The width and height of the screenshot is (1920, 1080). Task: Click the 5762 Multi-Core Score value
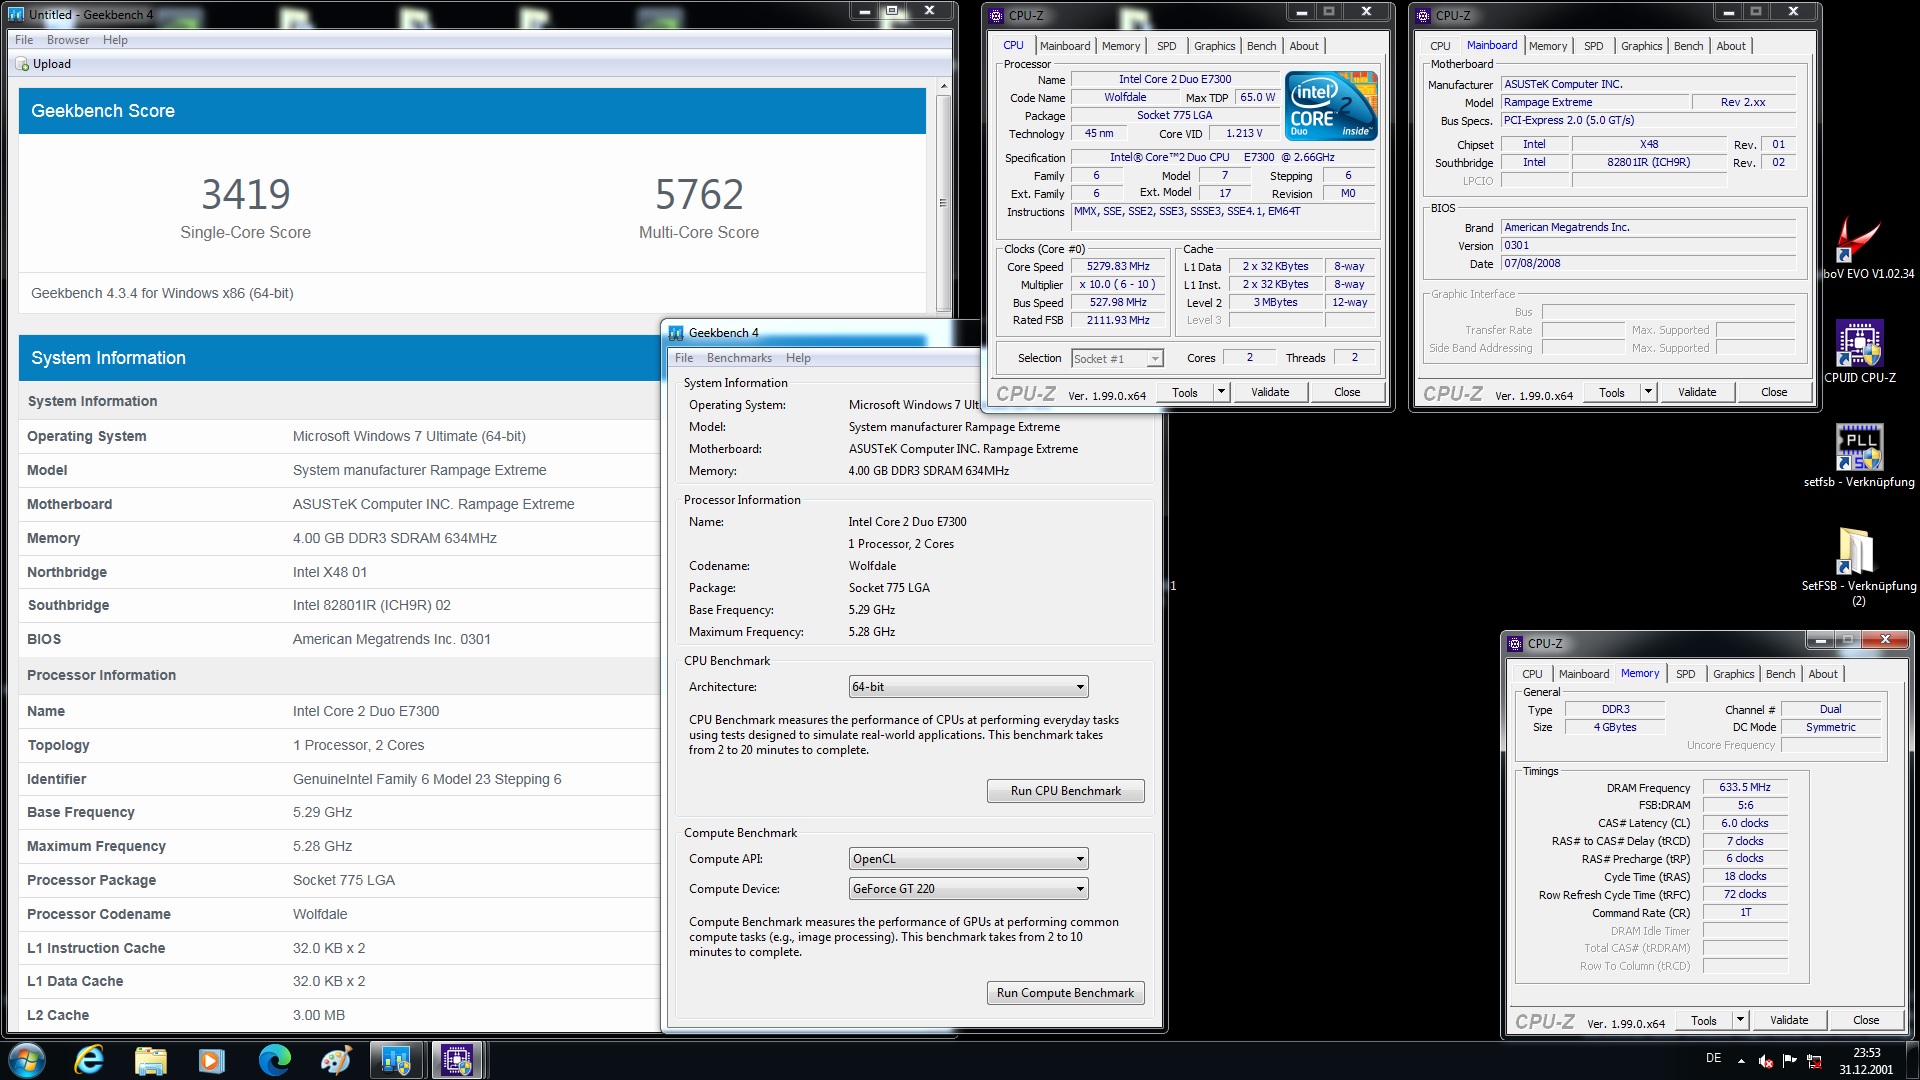pyautogui.click(x=699, y=194)
